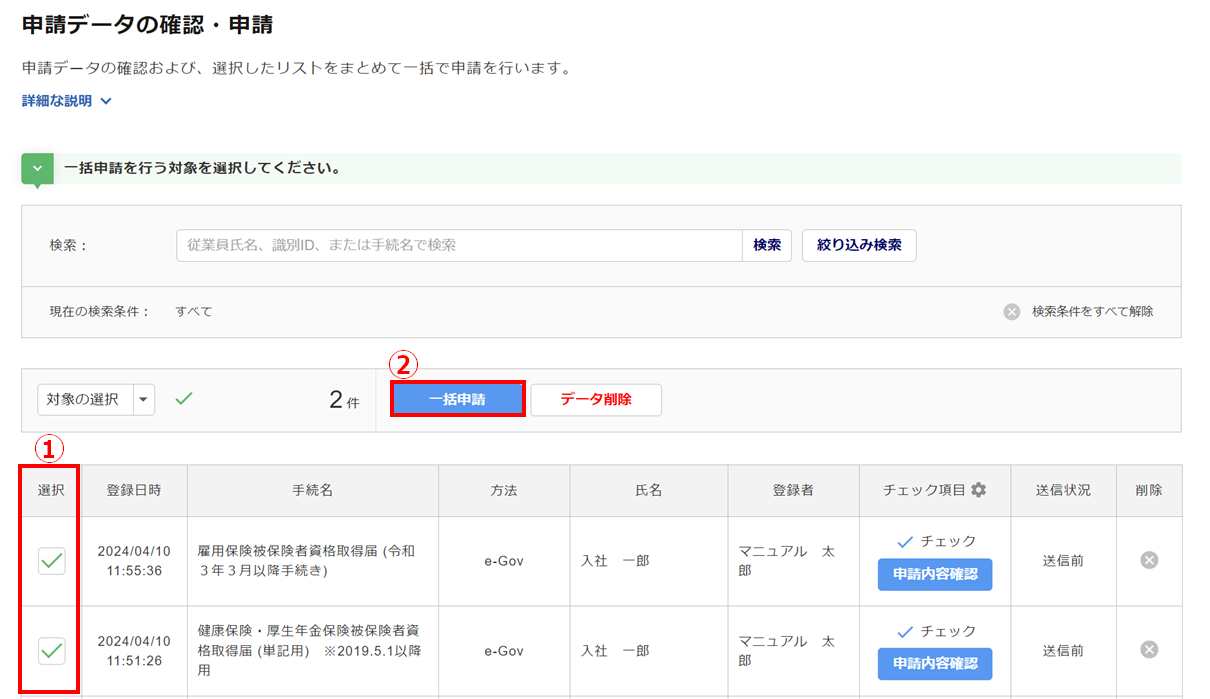The width and height of the screenshot is (1210, 699).
Task: Click the 登録者 column header
Action: [x=793, y=490]
